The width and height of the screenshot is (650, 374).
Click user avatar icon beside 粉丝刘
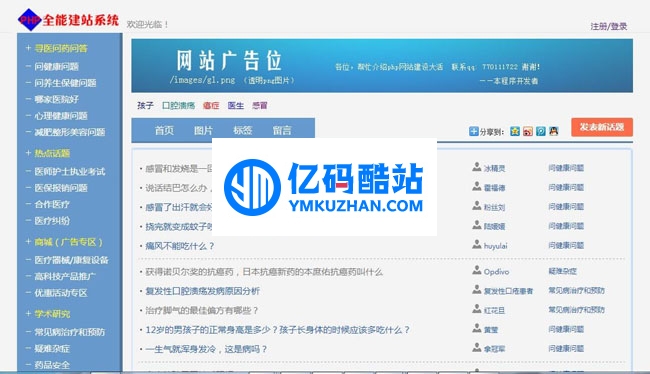click(477, 206)
